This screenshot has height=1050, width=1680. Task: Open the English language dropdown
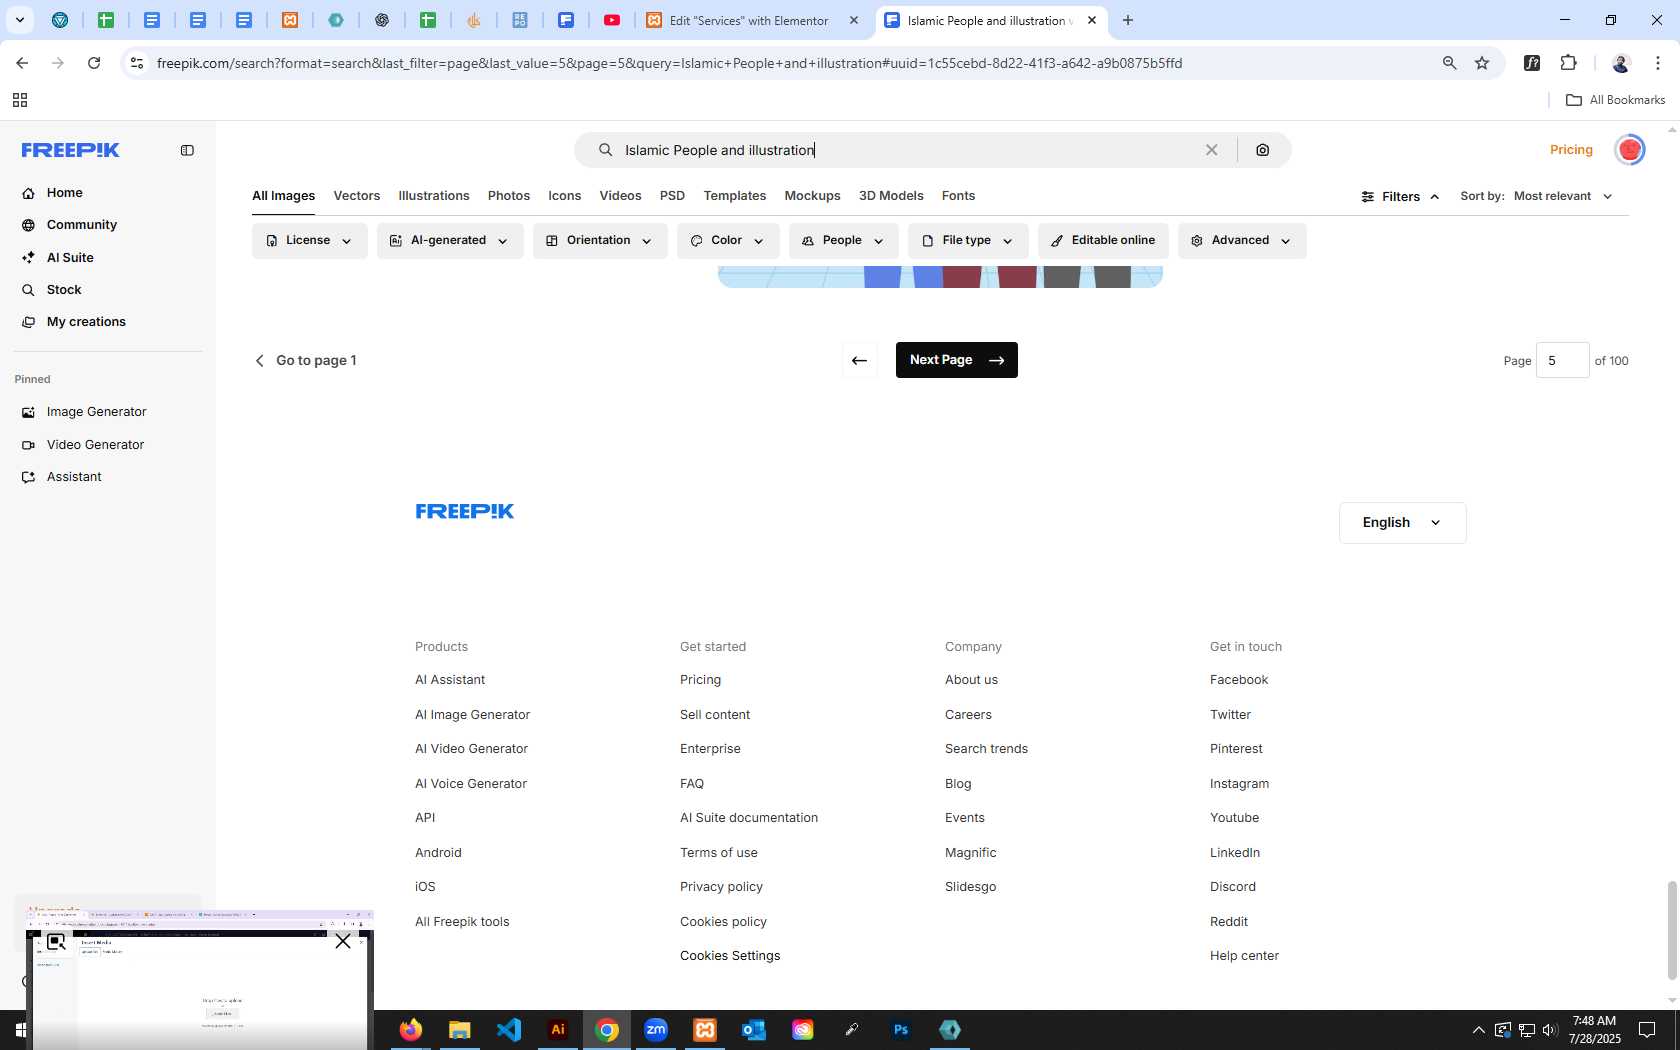(1402, 523)
